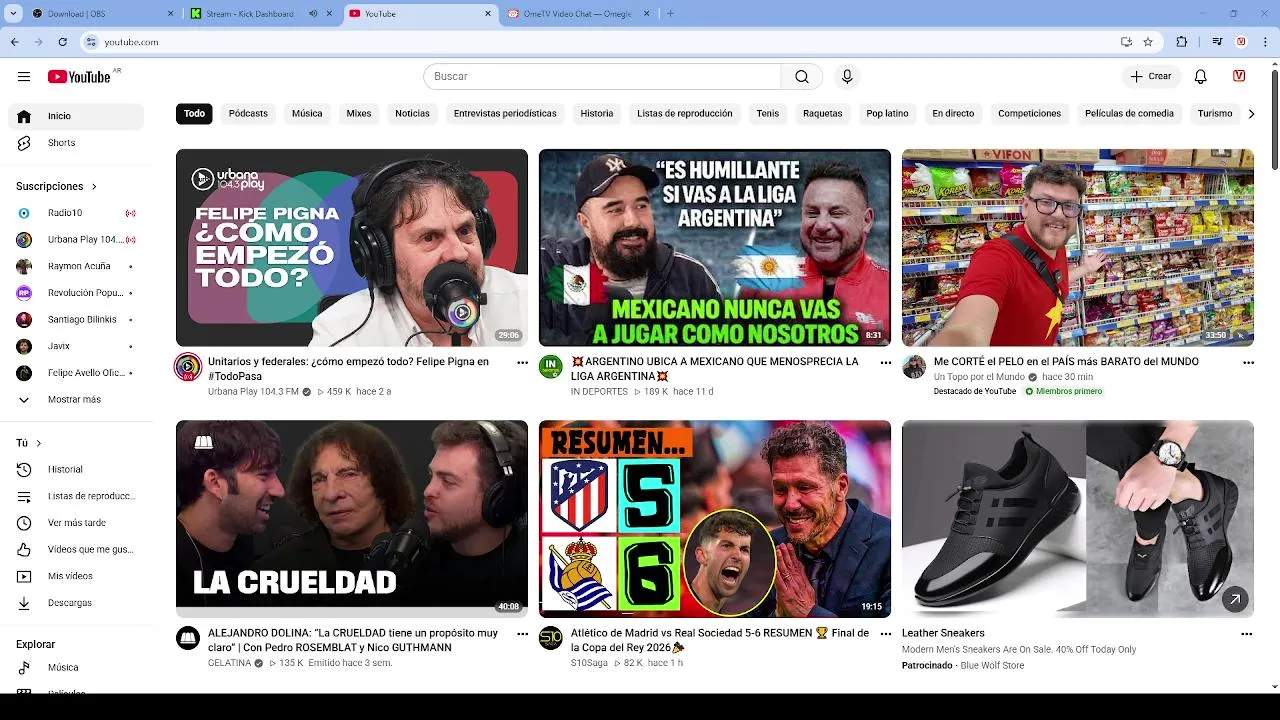Click the Buscar search field
This screenshot has height=720, width=1280.
(x=602, y=77)
